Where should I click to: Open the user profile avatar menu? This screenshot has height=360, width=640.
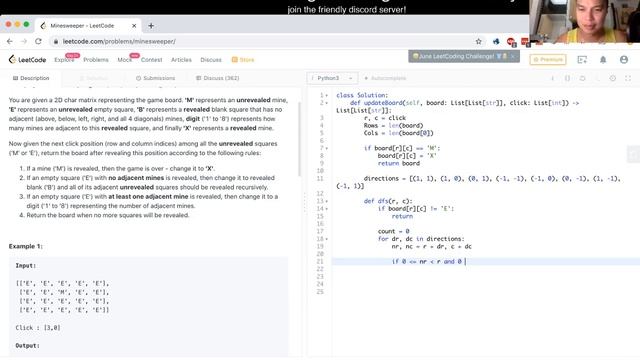click(624, 60)
